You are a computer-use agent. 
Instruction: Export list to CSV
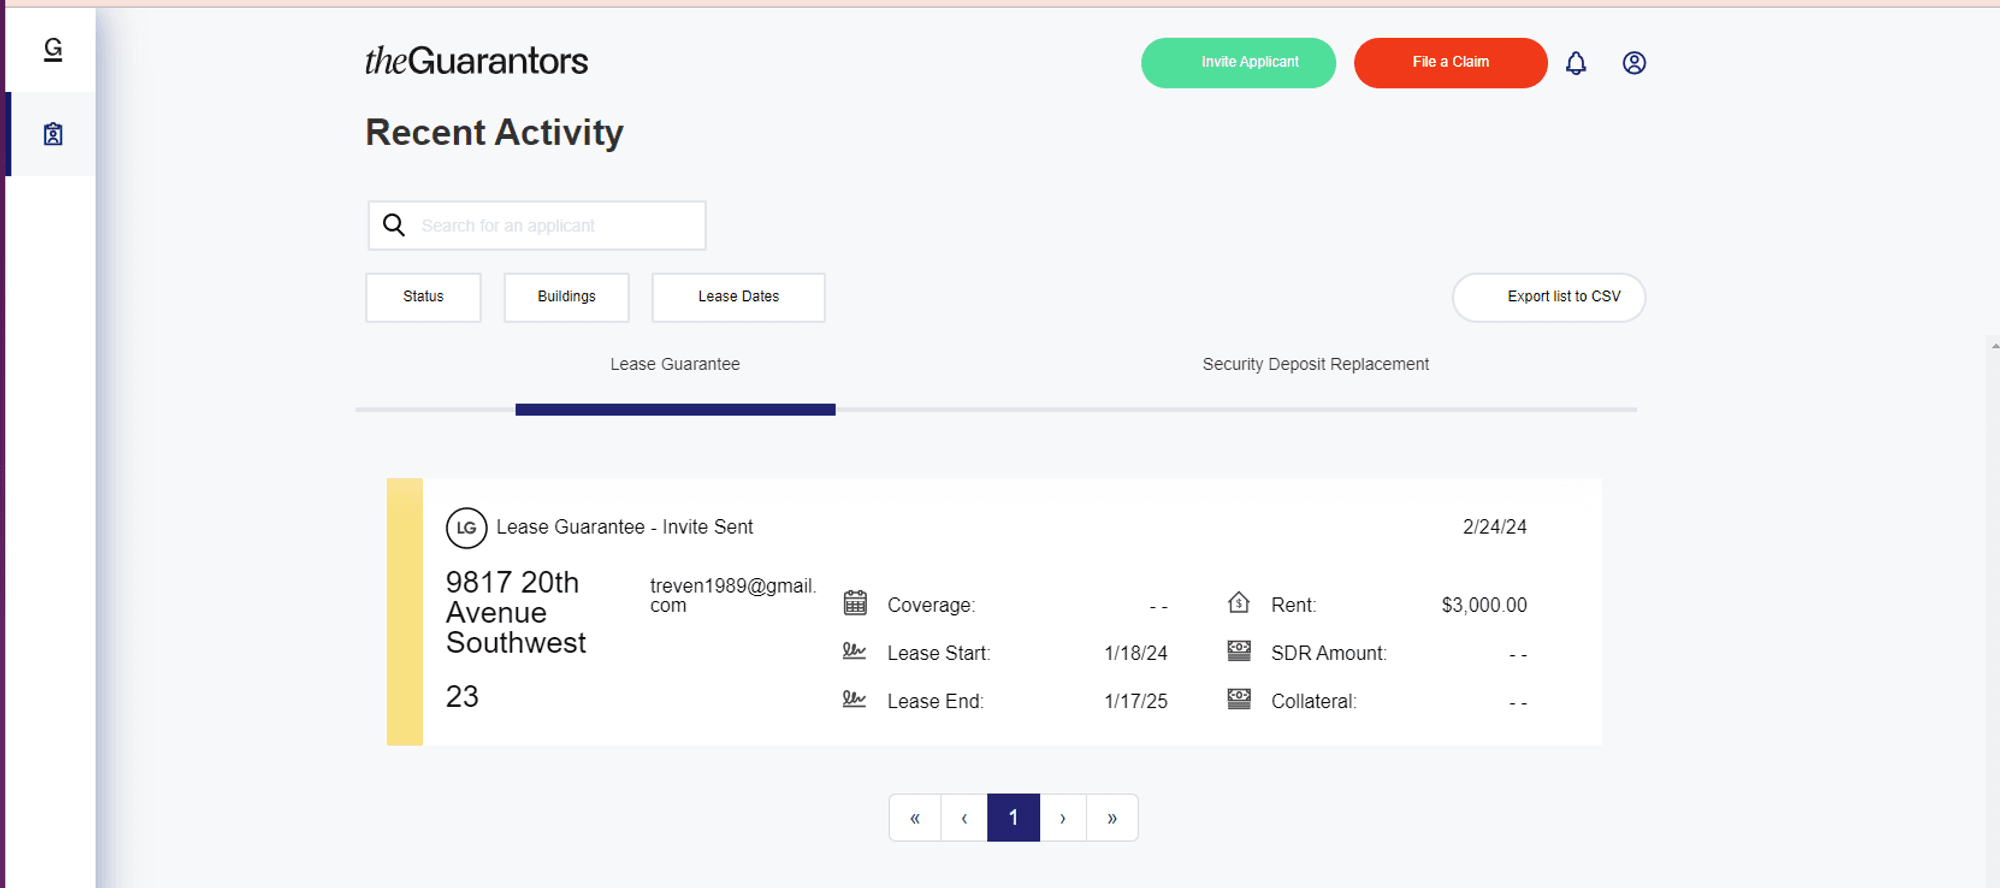coord(1548,297)
